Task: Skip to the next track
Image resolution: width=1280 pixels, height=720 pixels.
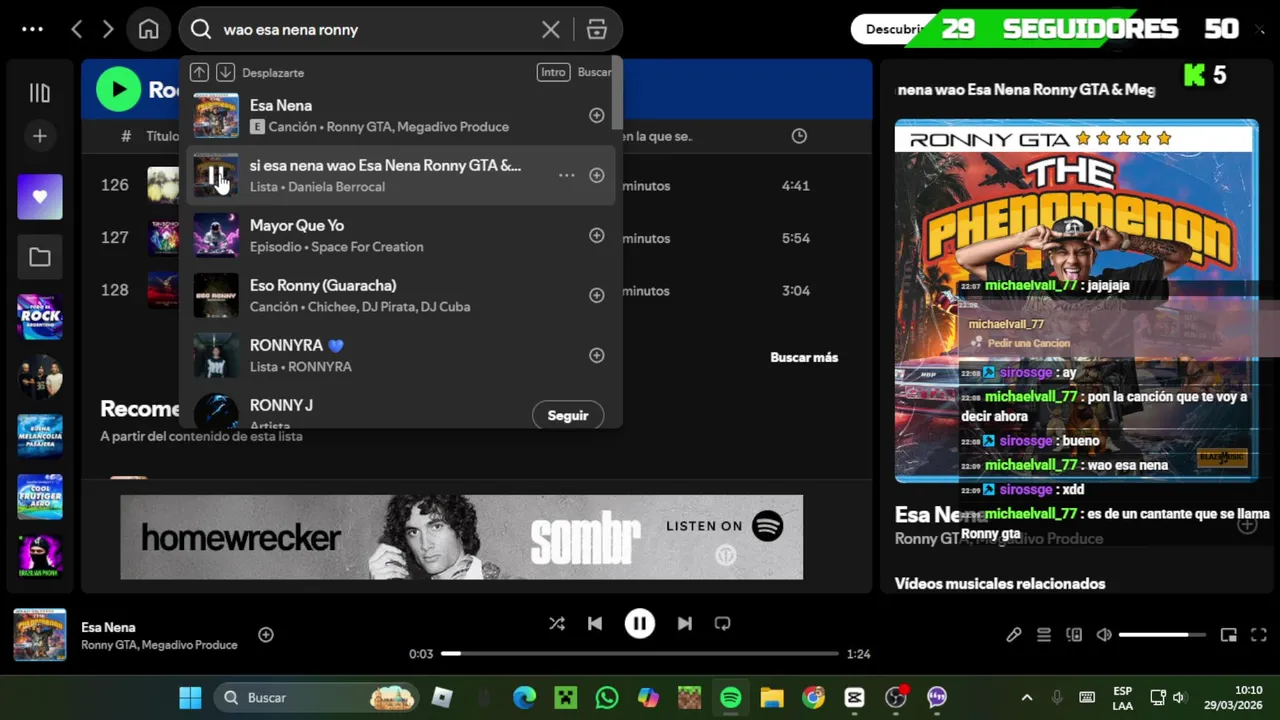Action: tap(685, 623)
